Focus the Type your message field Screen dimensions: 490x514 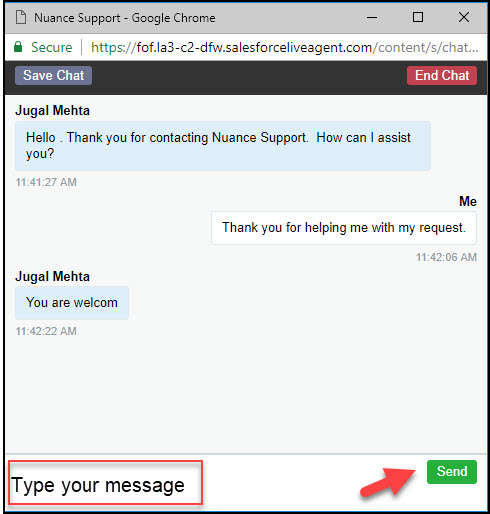105,482
